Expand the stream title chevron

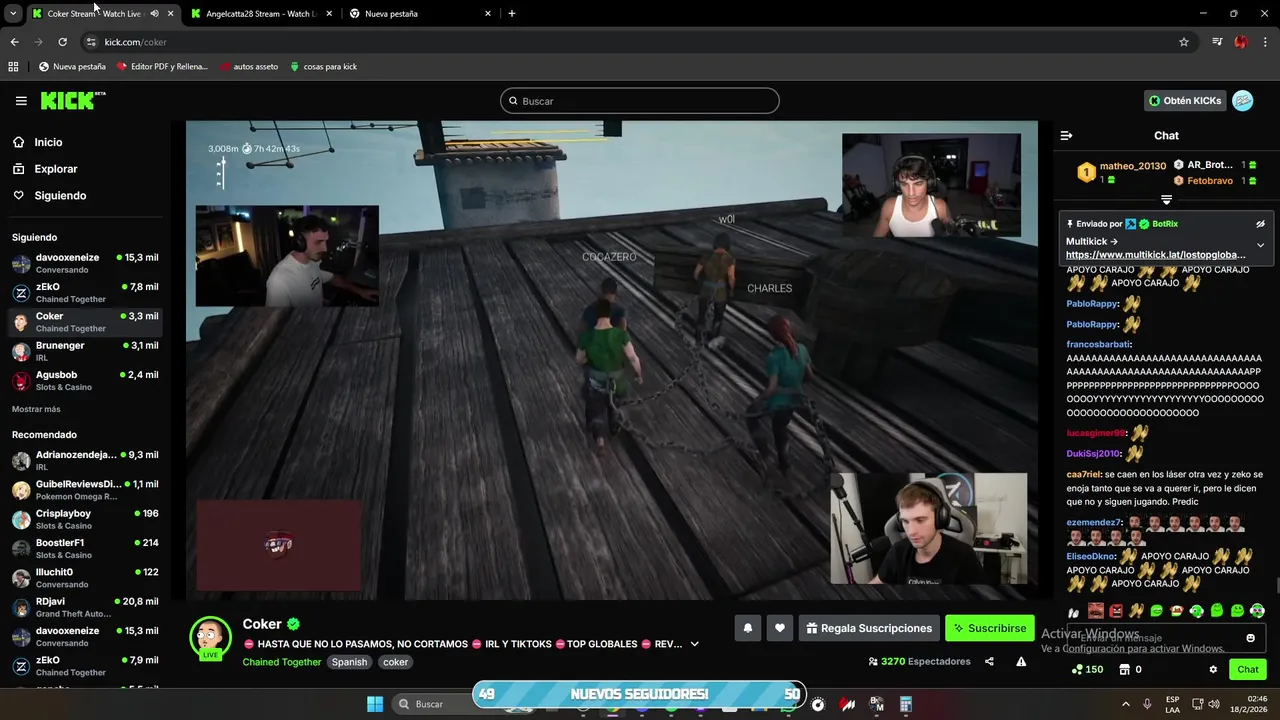pyautogui.click(x=694, y=644)
